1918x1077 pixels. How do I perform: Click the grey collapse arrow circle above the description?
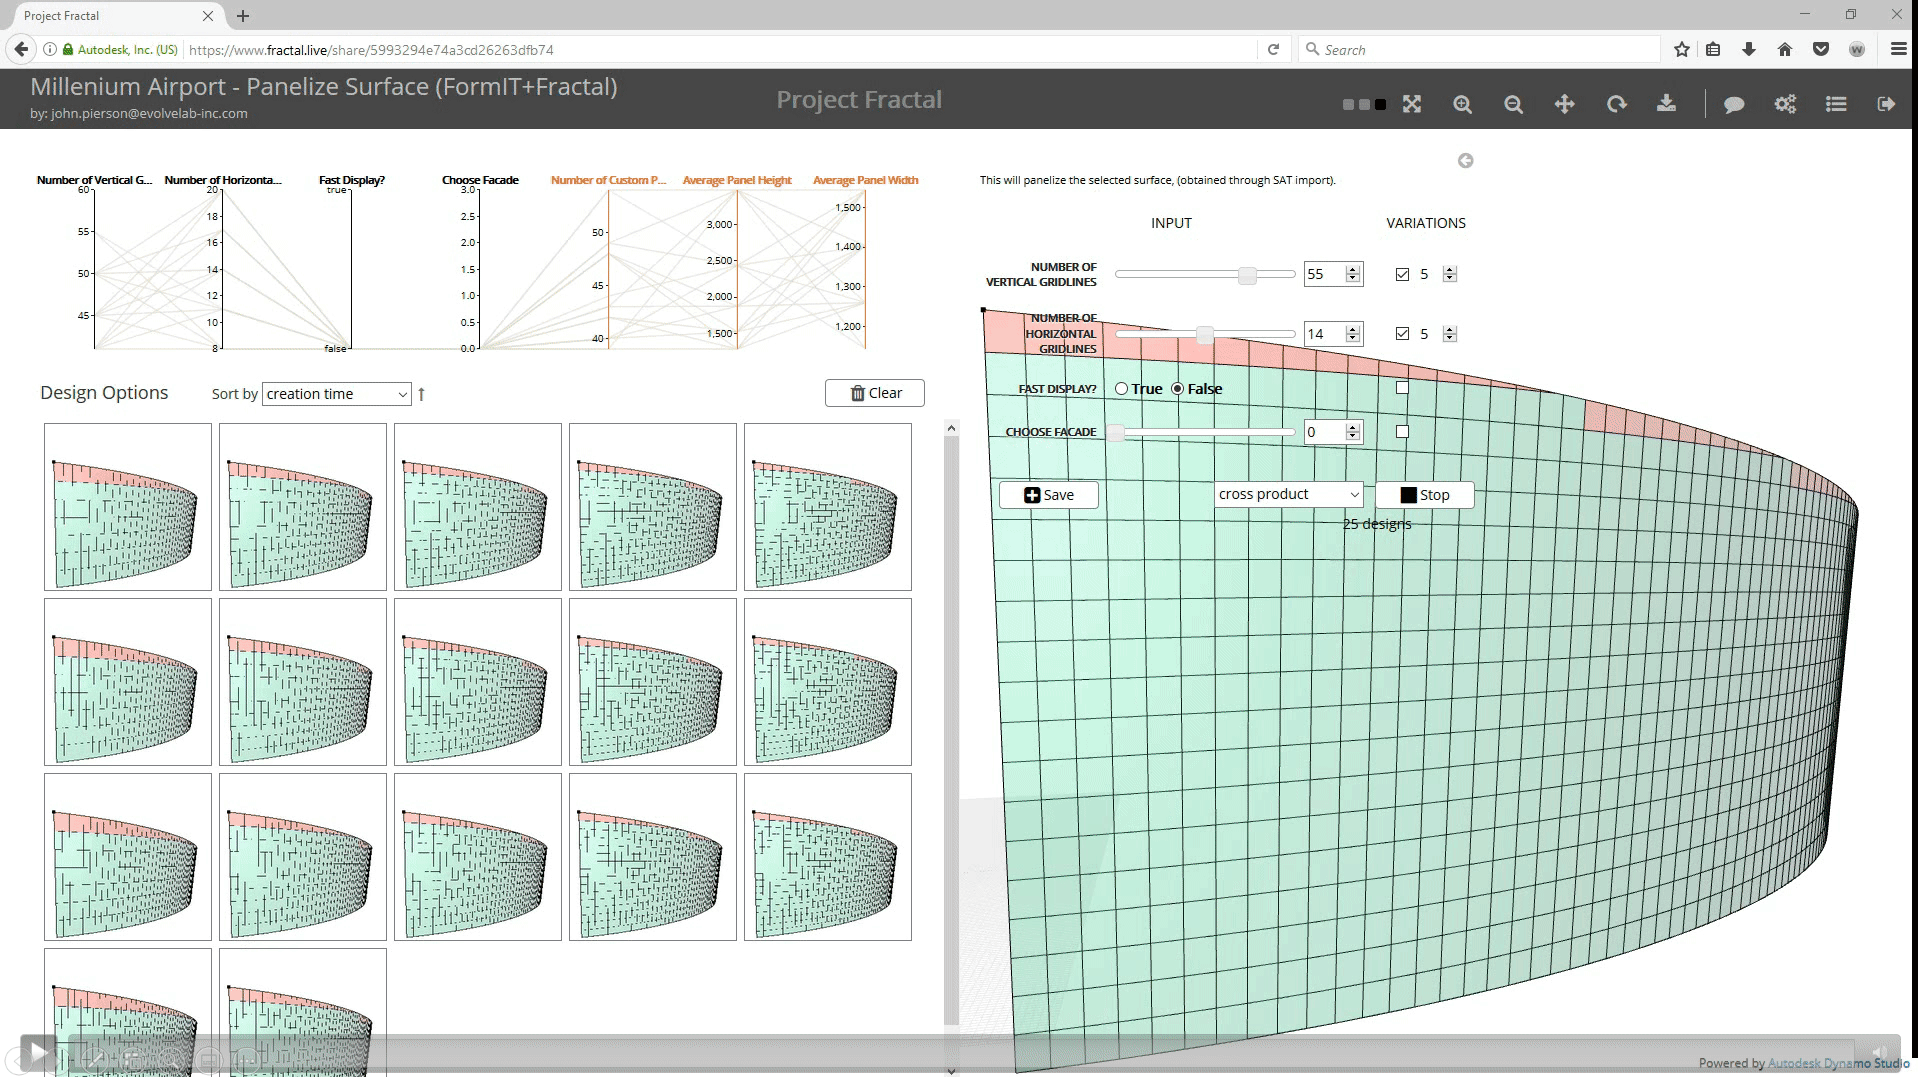pos(1465,160)
